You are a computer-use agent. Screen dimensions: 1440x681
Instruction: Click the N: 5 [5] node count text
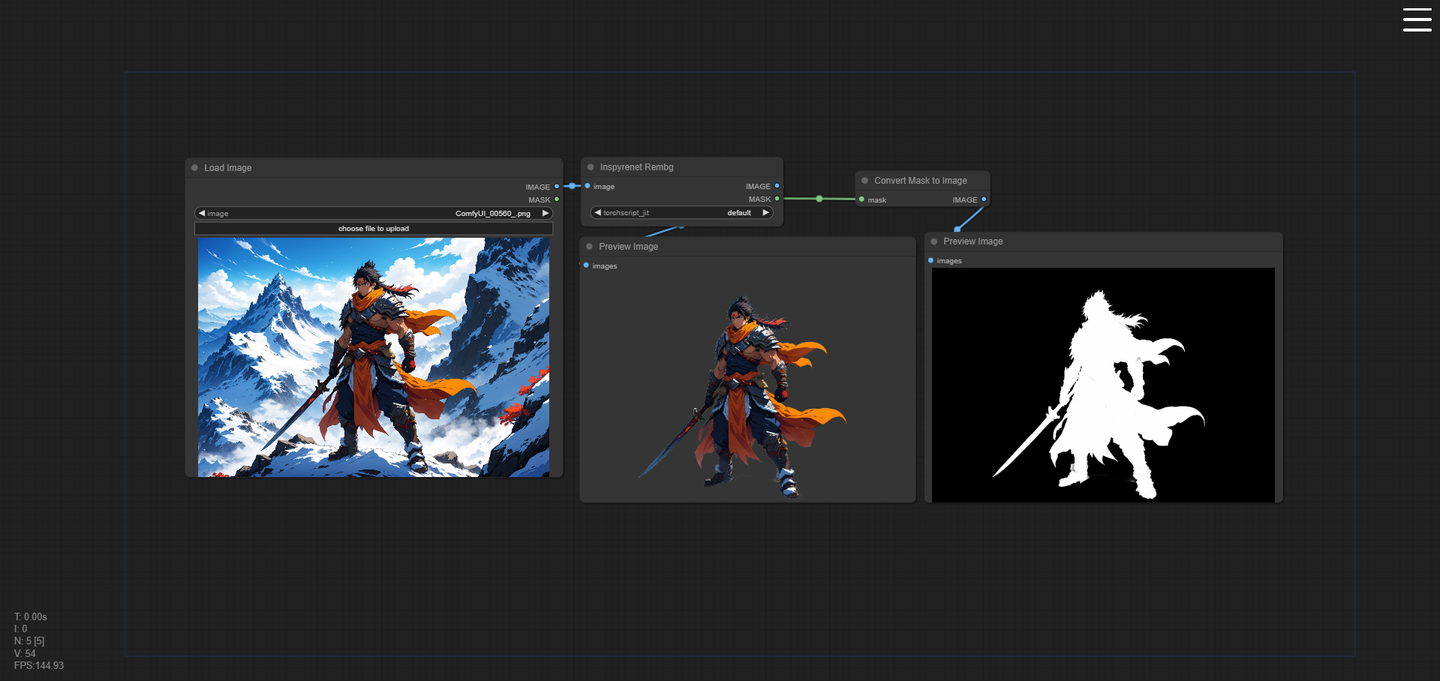29,641
